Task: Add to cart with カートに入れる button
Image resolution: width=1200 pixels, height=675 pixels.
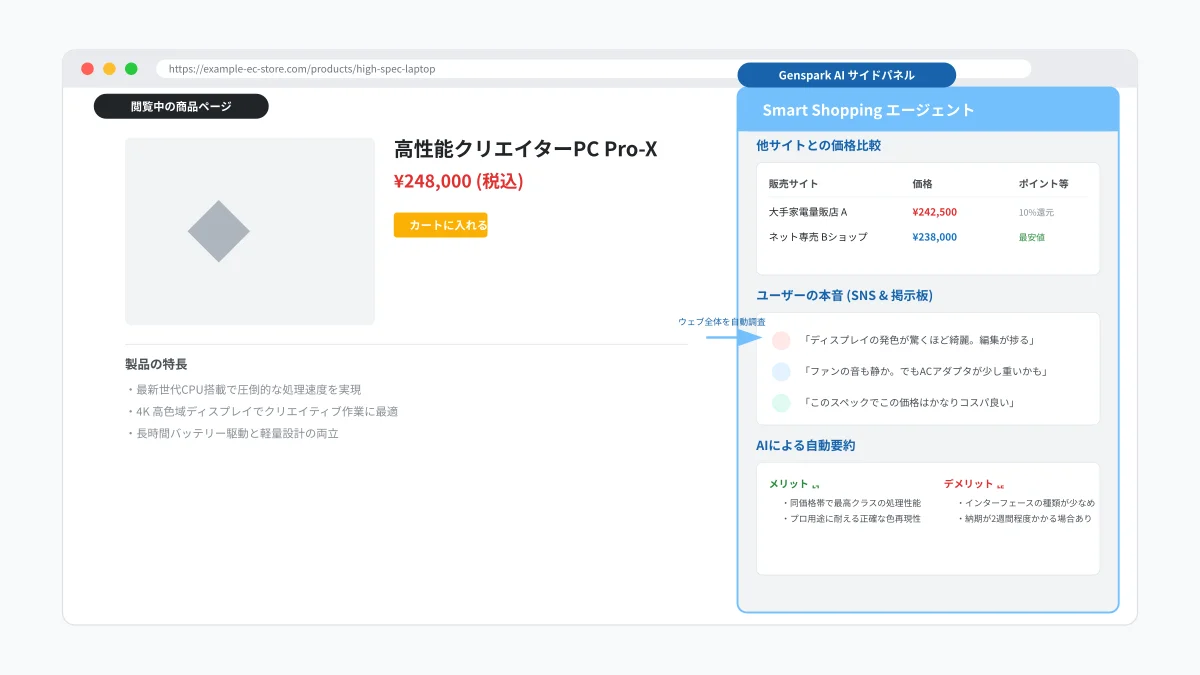Action: (x=441, y=225)
